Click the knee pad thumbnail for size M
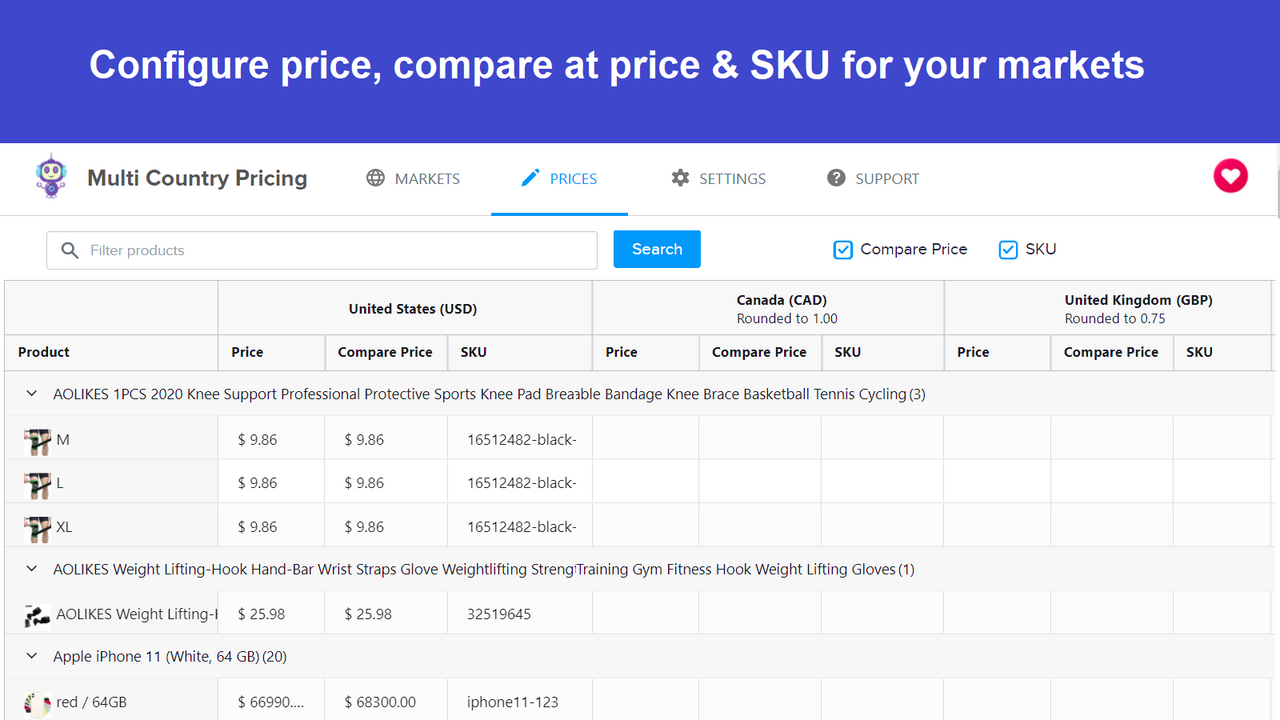1280x720 pixels. coord(37,439)
